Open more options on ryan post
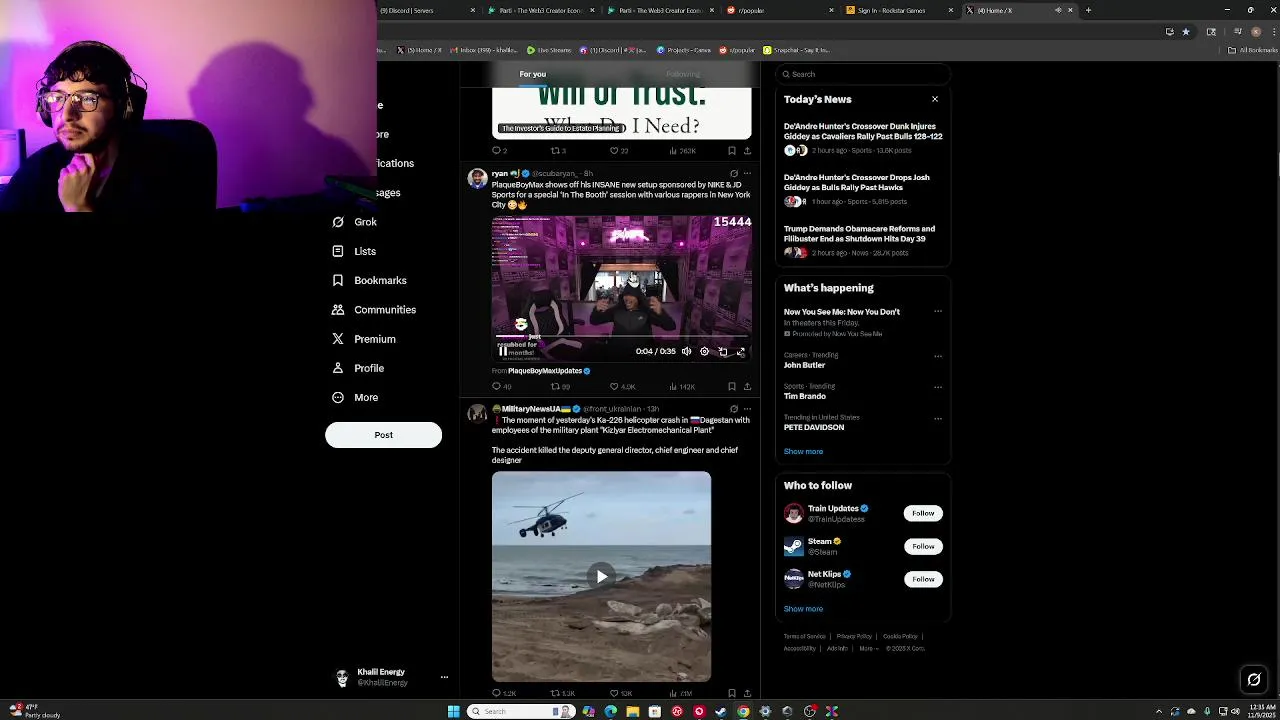This screenshot has width=1280, height=720. (747, 173)
